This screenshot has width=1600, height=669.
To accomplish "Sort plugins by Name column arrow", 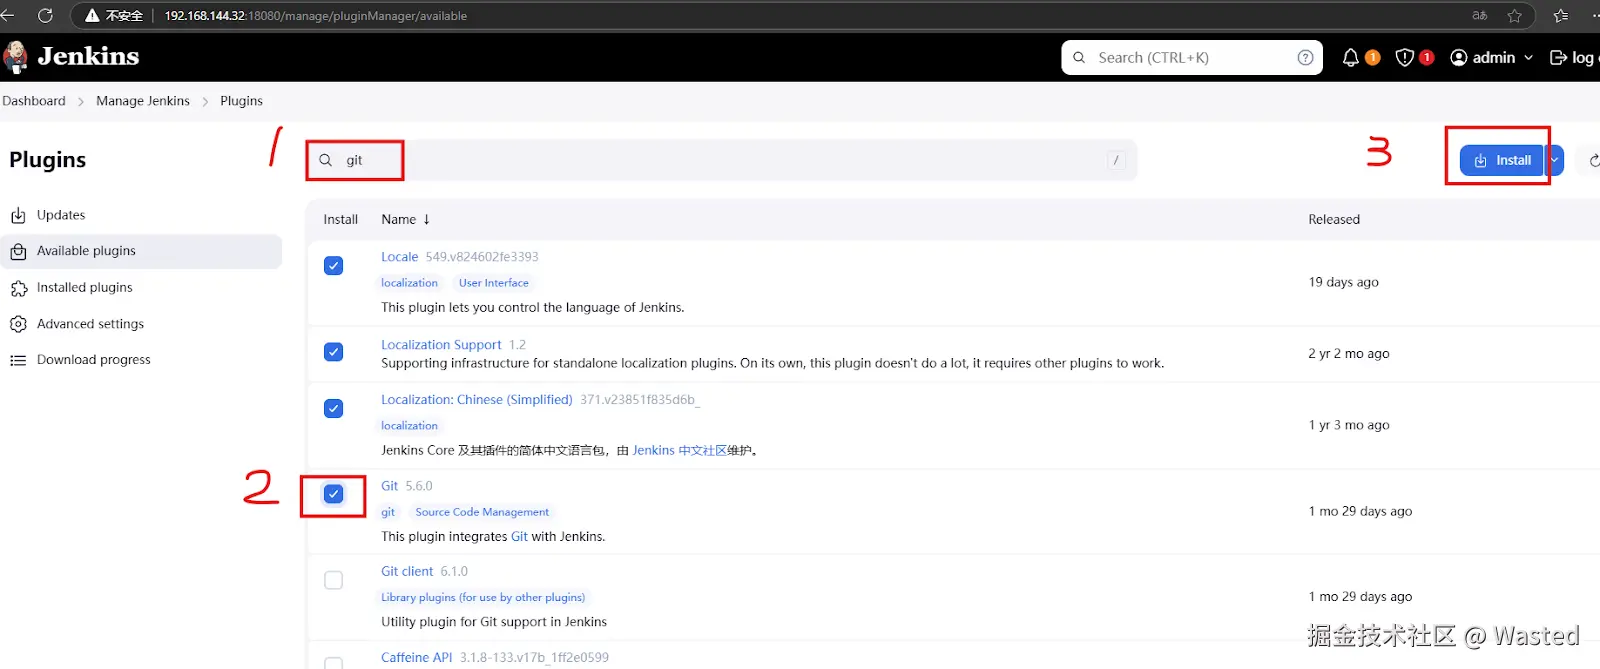I will point(427,219).
